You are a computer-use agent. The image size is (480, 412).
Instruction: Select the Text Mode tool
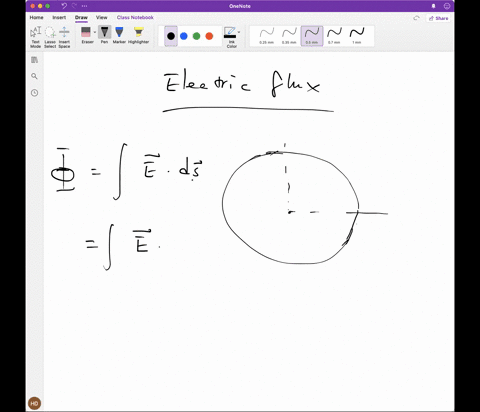click(35, 37)
